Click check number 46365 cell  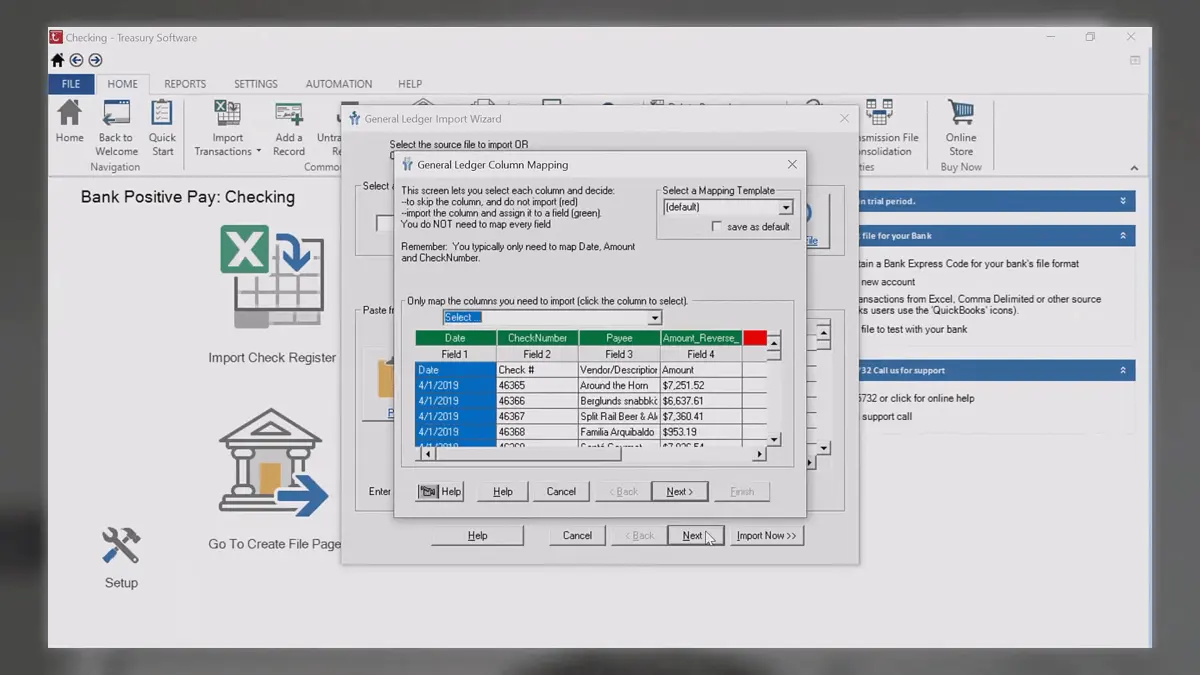point(537,385)
